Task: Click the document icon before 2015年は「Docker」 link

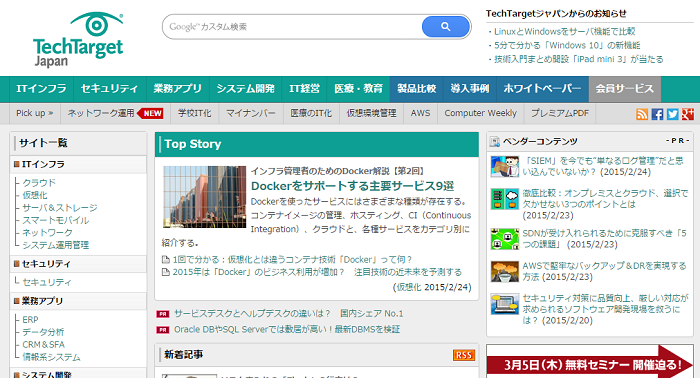Action: click(x=166, y=272)
